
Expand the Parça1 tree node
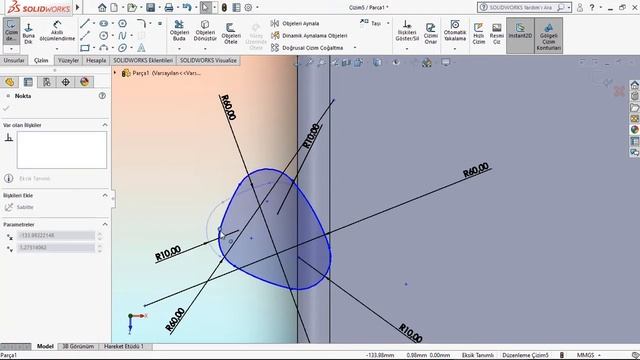tap(115, 73)
